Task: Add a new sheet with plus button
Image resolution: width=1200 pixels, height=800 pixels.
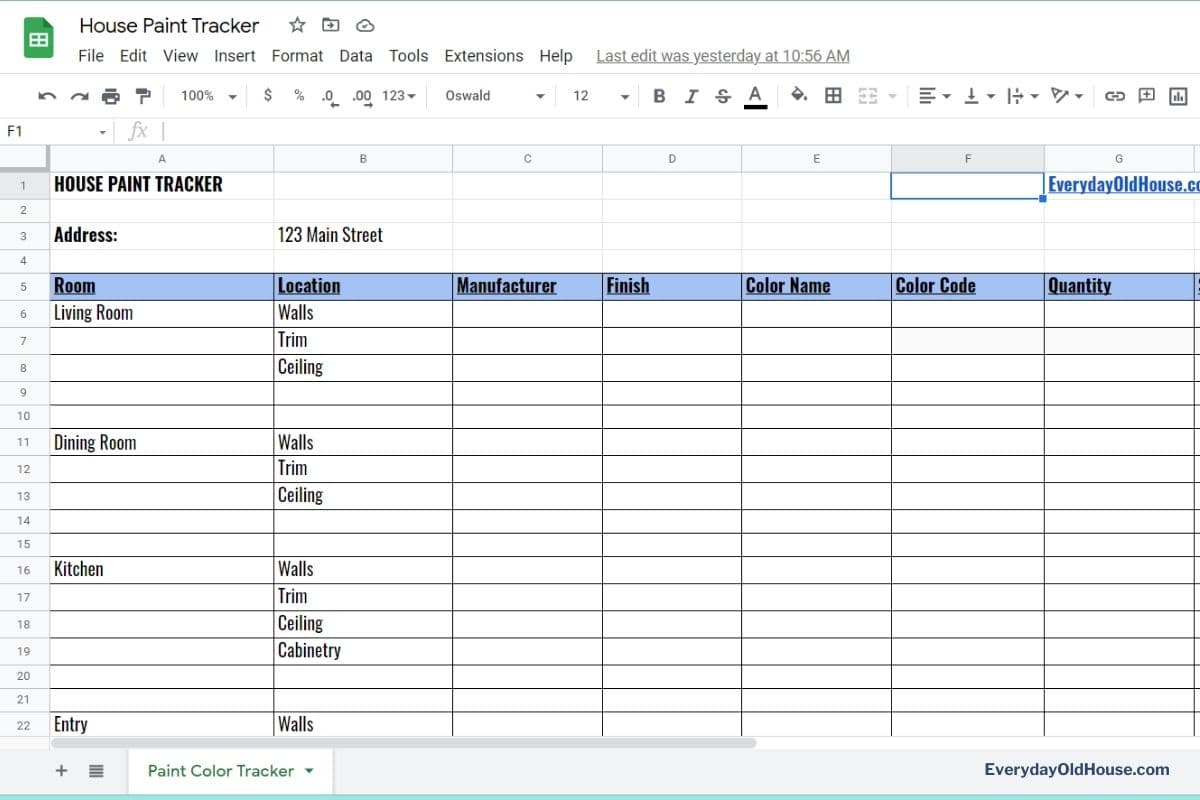Action: 61,770
